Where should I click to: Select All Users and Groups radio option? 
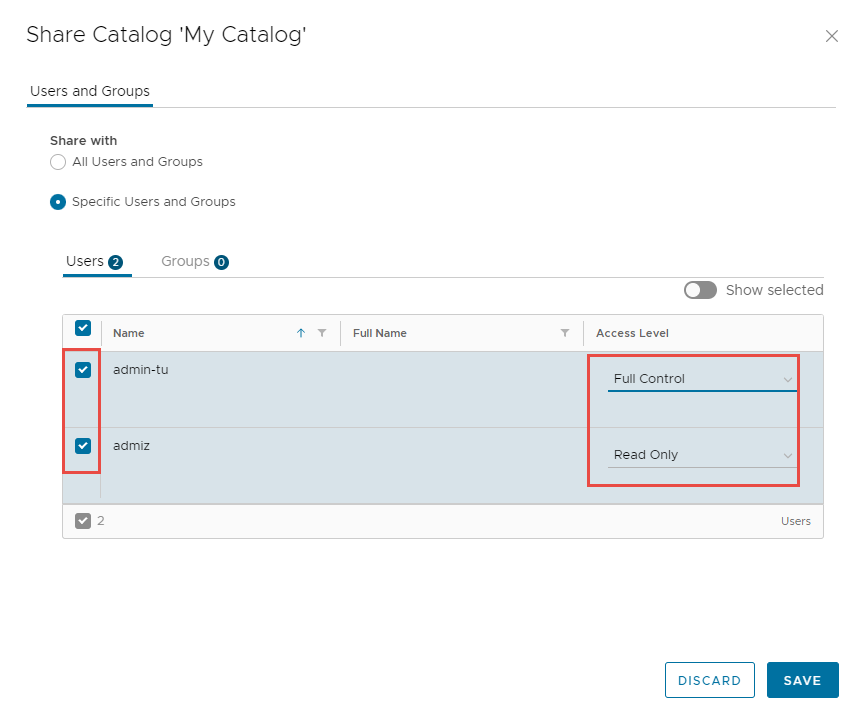pos(58,162)
